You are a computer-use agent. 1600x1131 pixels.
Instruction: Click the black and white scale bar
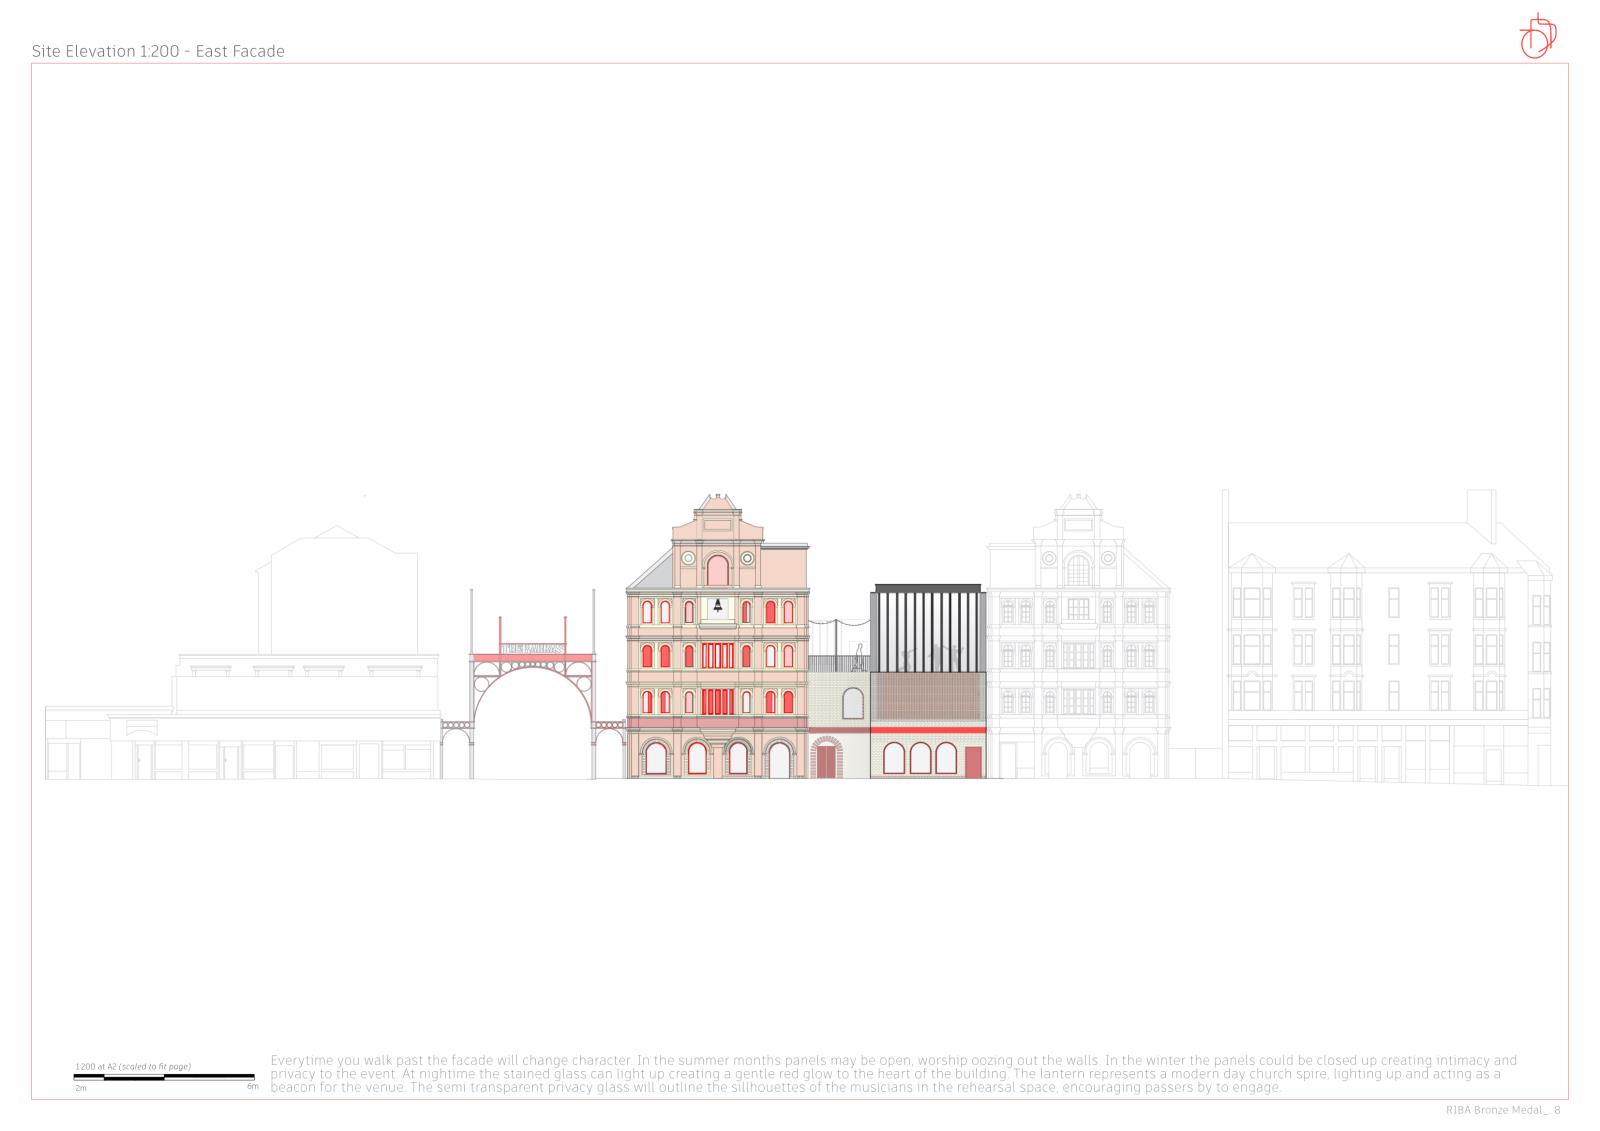[165, 1077]
